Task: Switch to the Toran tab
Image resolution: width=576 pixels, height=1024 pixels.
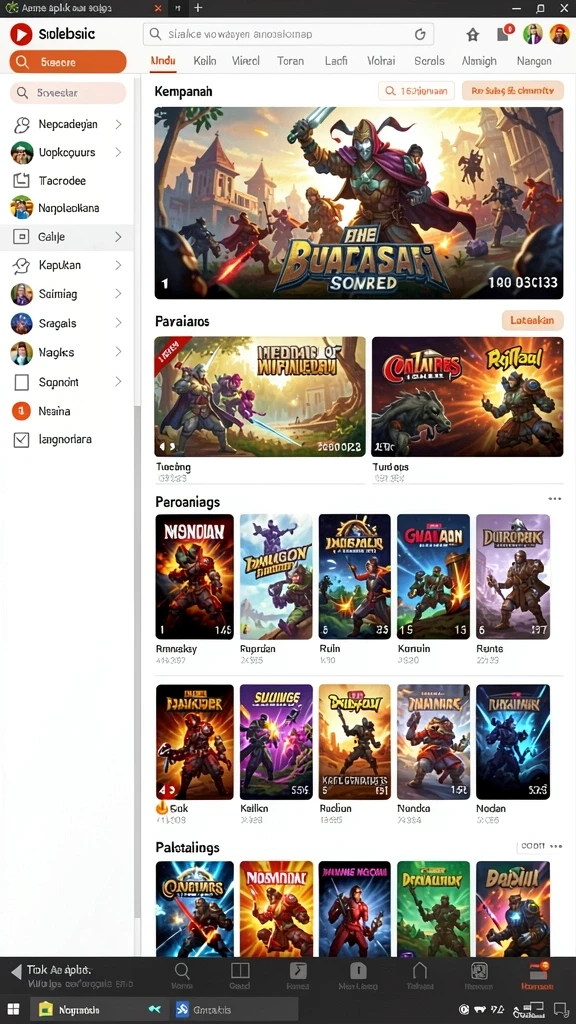Action: point(290,61)
